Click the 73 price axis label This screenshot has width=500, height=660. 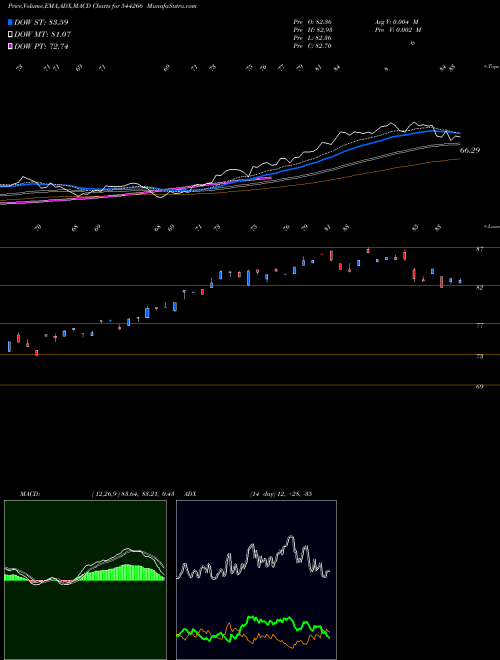click(479, 356)
